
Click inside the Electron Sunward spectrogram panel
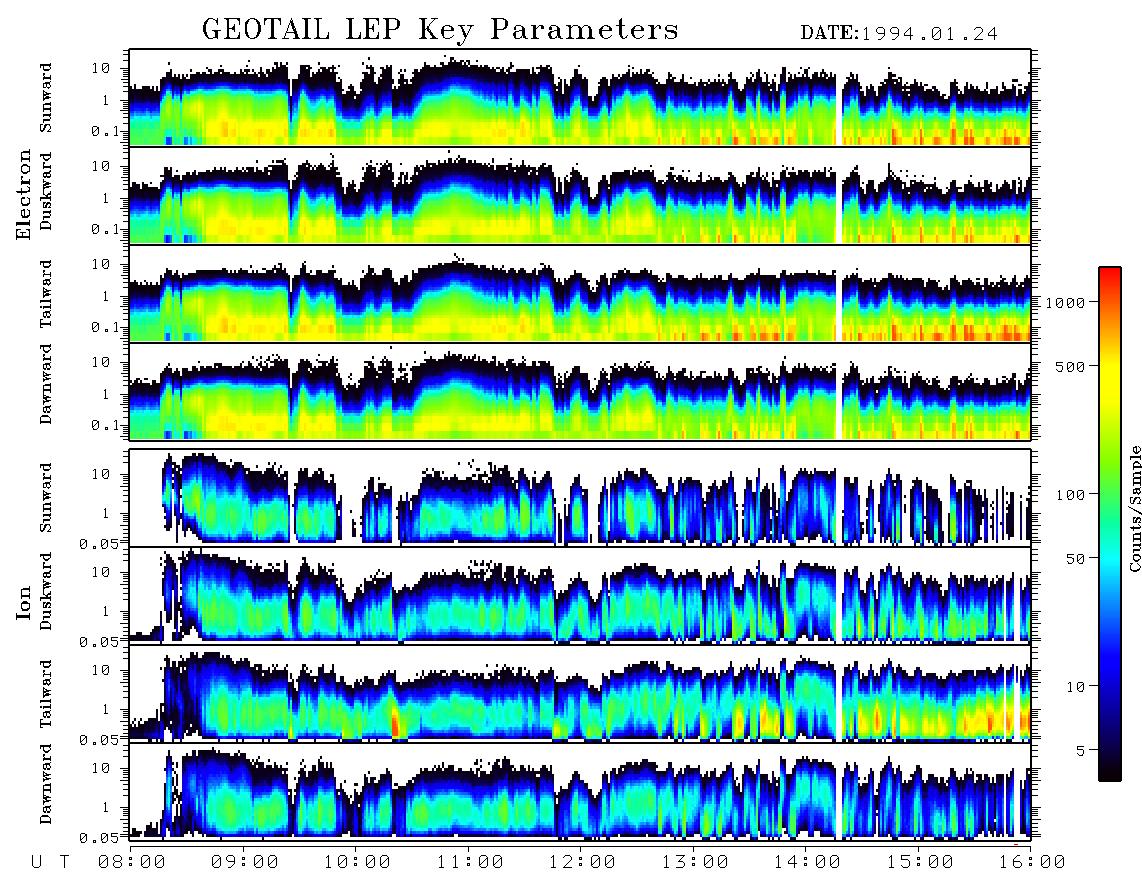(x=580, y=98)
